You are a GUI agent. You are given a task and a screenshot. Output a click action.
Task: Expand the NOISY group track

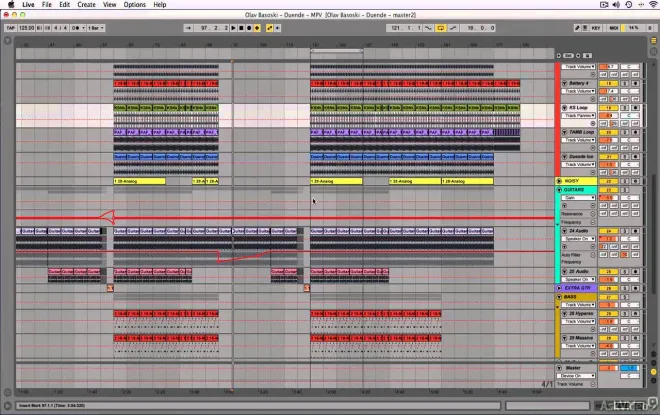click(x=559, y=181)
